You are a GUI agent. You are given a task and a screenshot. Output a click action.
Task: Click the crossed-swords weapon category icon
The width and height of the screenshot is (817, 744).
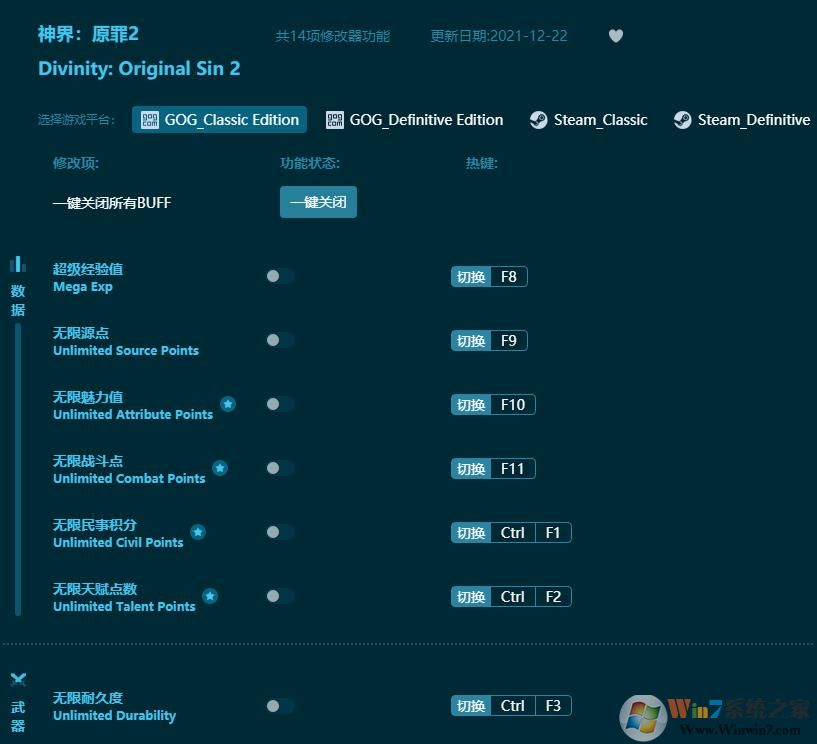click(18, 679)
